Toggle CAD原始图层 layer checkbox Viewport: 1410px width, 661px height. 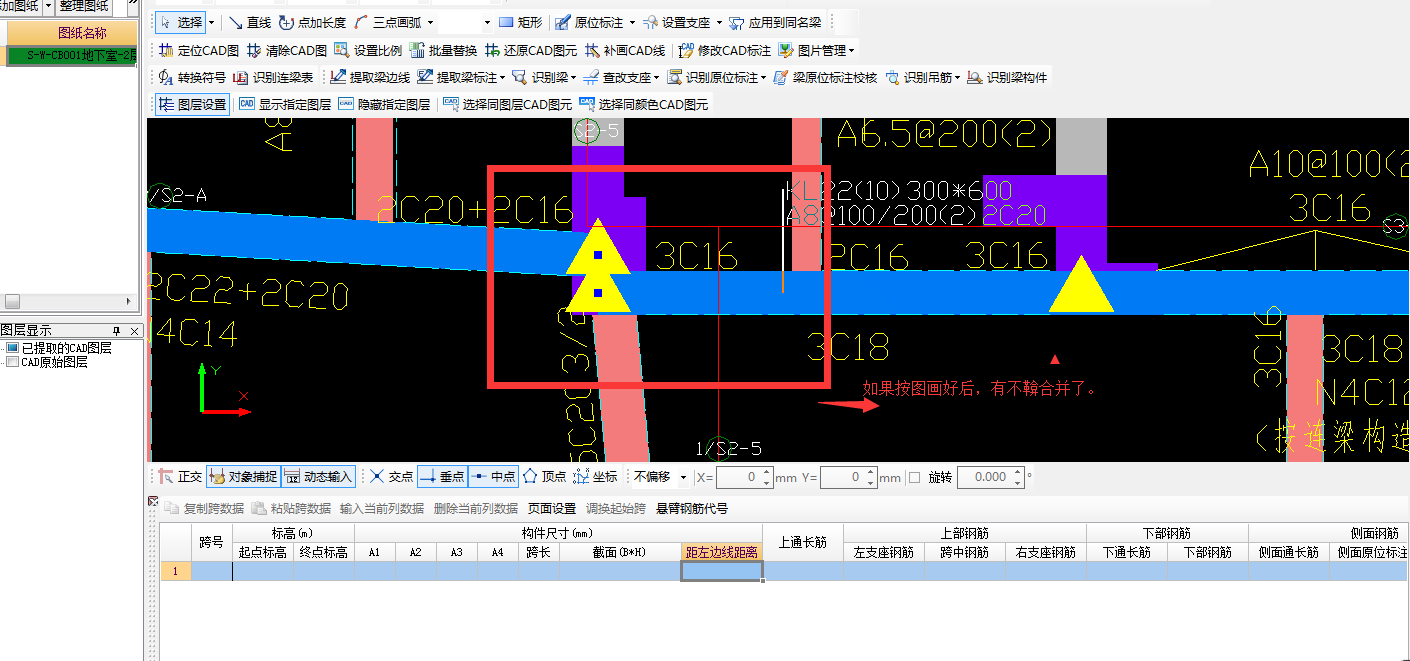tap(12, 362)
